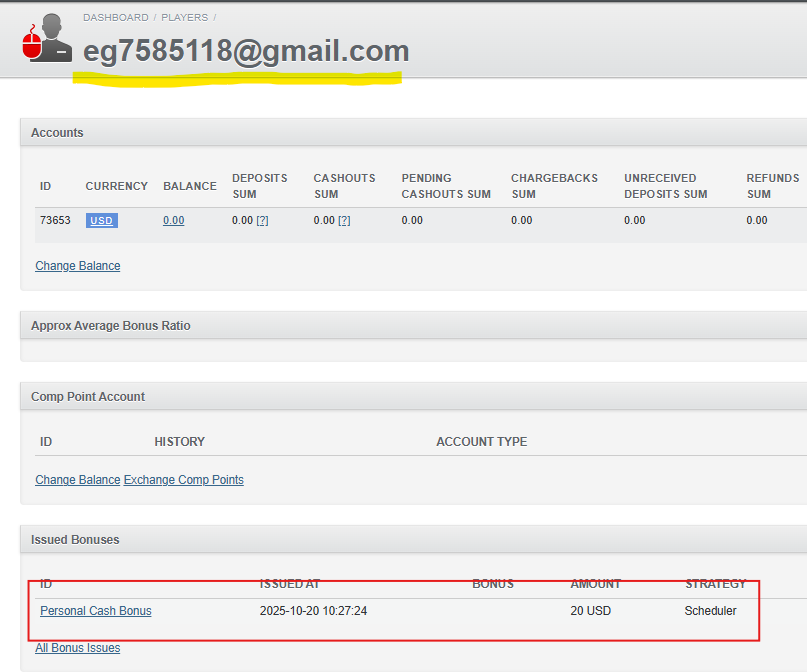This screenshot has height=672, width=807.
Task: Click the Scheduler strategy value
Action: [710, 611]
